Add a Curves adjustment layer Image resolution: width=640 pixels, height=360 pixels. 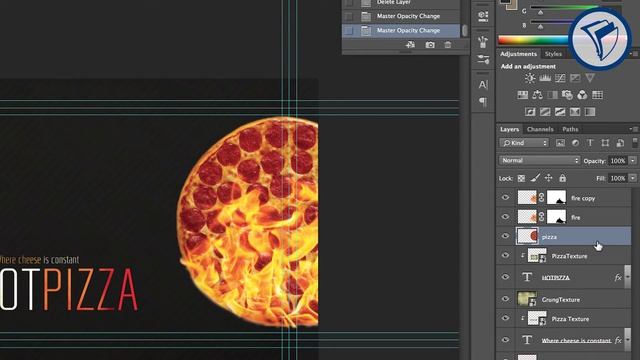tap(560, 78)
